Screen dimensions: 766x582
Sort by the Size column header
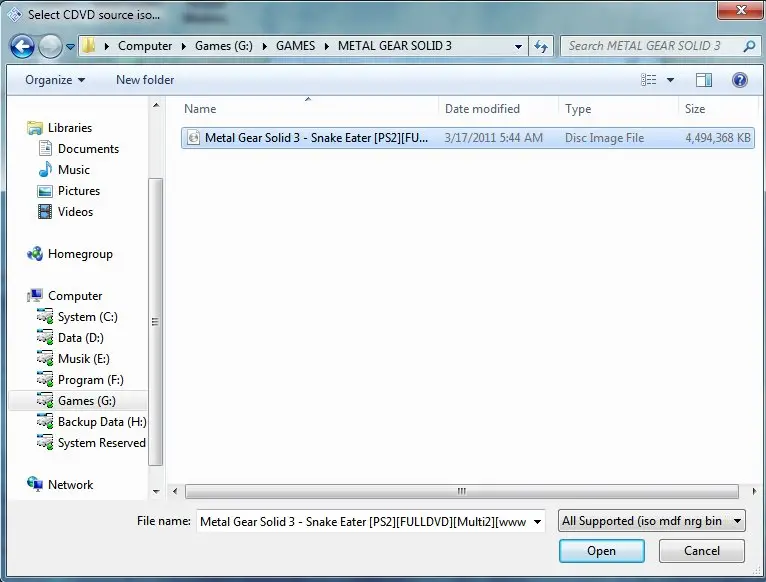click(x=718, y=109)
